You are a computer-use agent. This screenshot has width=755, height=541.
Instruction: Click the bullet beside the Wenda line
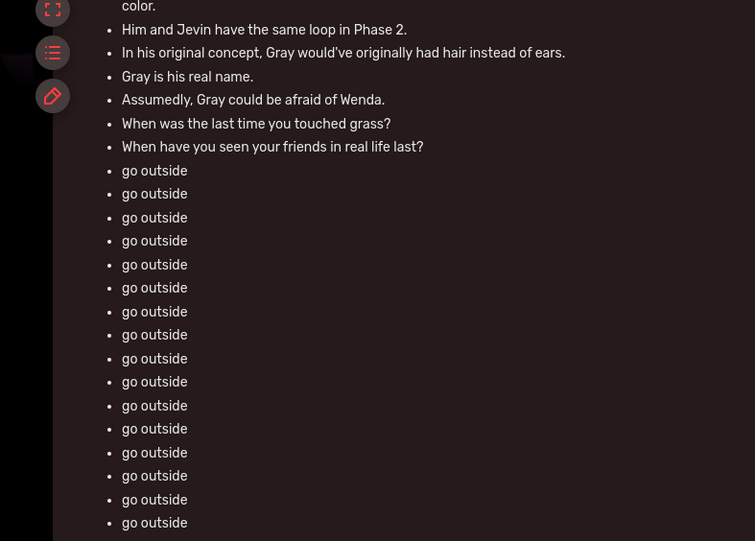pyautogui.click(x=109, y=101)
